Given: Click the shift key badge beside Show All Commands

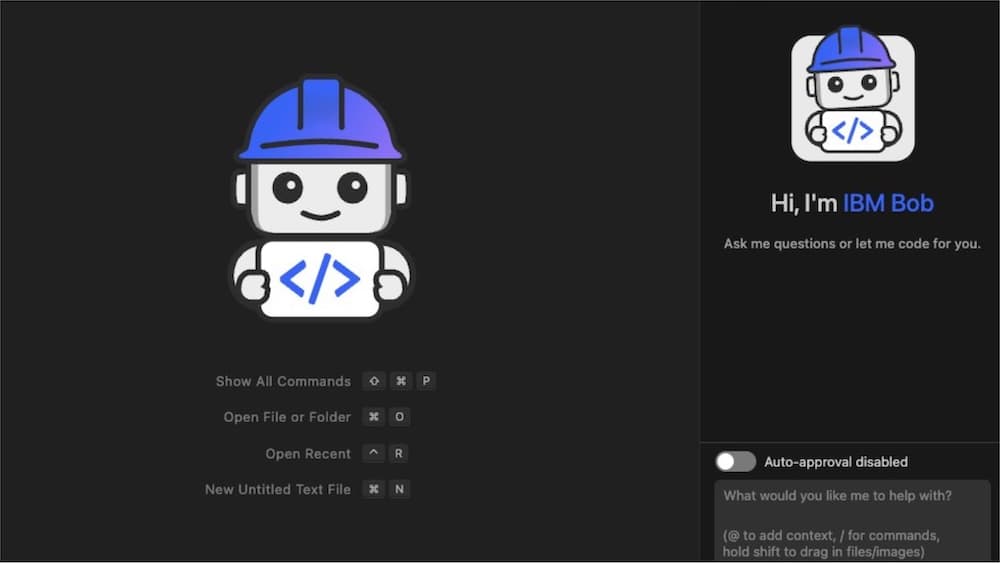Looking at the screenshot, I should pyautogui.click(x=374, y=381).
